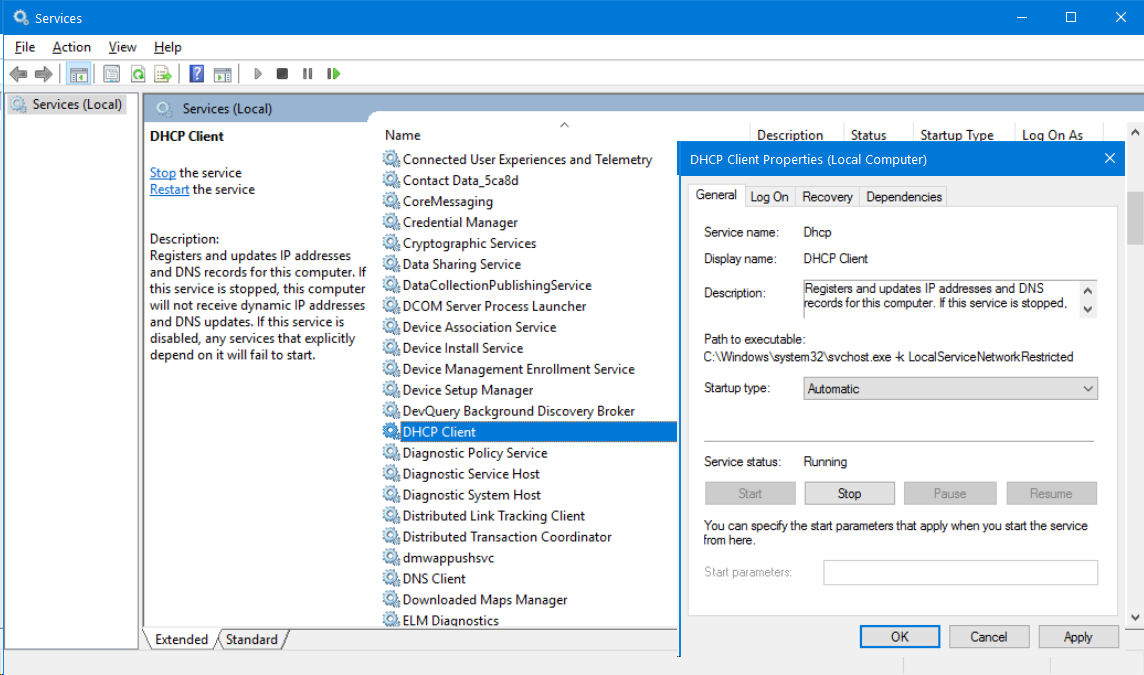1144x675 pixels.
Task: Select Services (Local) tree node
Action: click(67, 104)
